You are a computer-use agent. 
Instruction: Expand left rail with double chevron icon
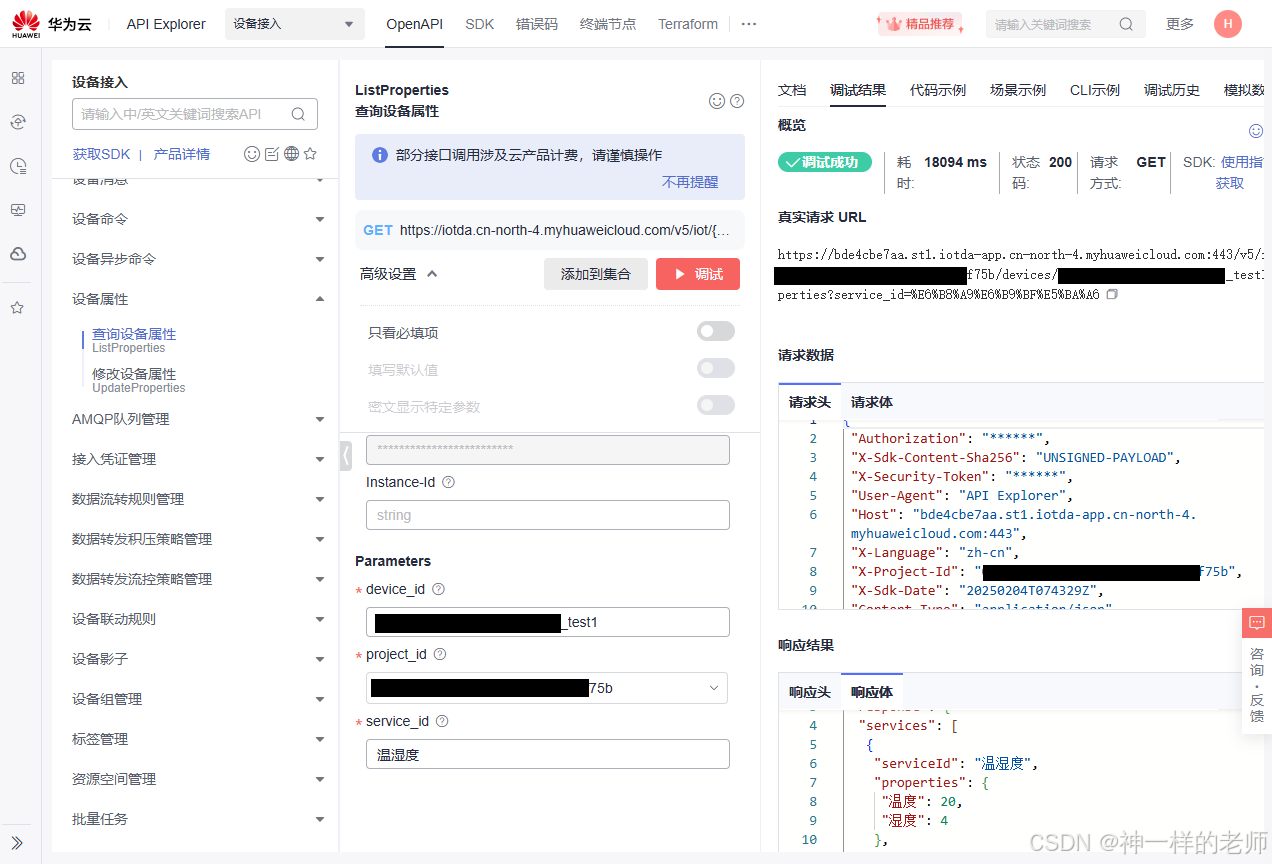pyautogui.click(x=17, y=842)
